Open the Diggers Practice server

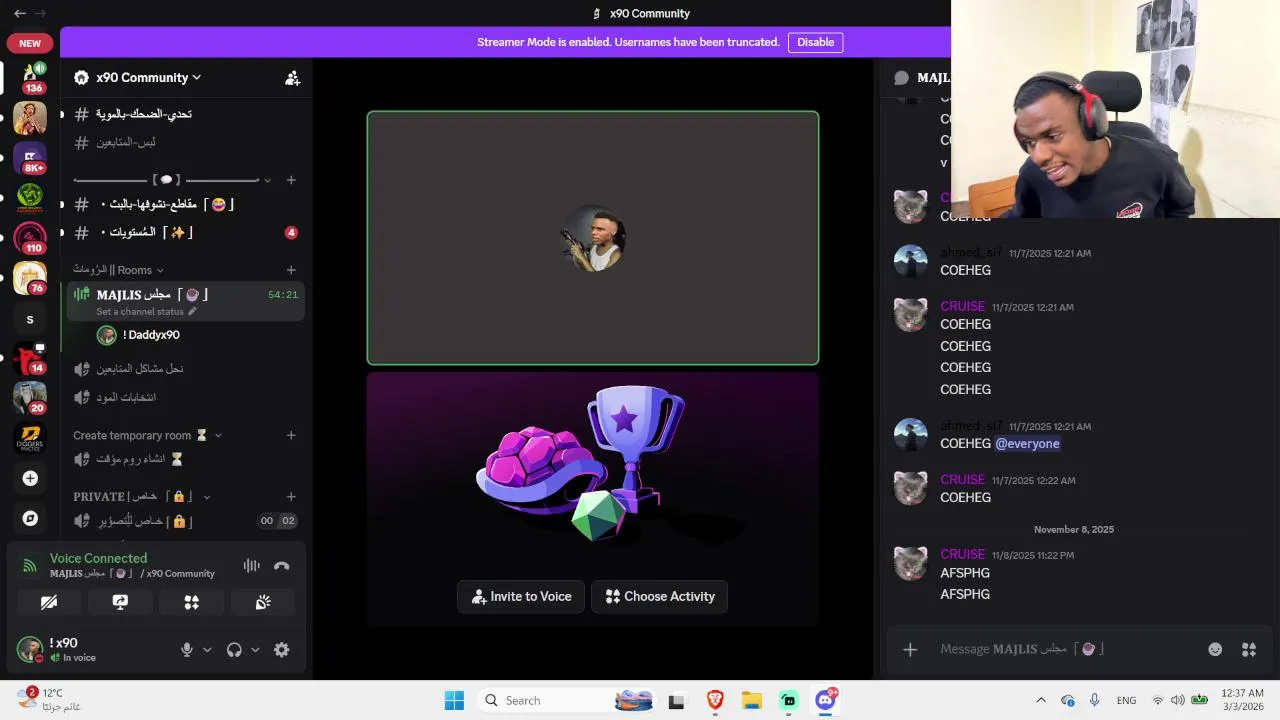pyautogui.click(x=30, y=439)
